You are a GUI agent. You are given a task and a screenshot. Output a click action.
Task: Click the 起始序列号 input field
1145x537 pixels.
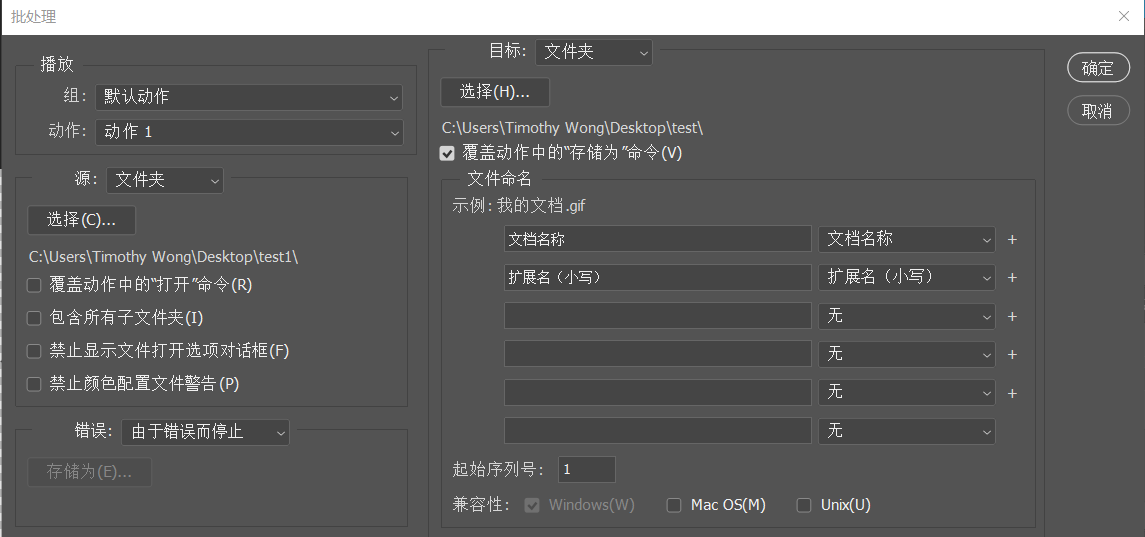coord(586,470)
